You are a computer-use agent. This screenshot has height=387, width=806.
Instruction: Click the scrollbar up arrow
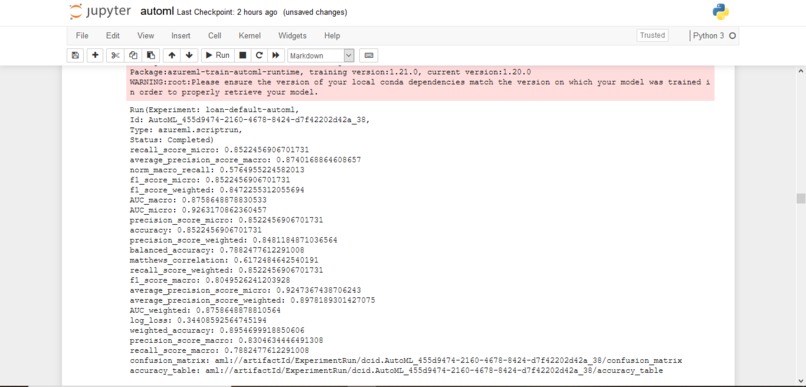click(800, 70)
